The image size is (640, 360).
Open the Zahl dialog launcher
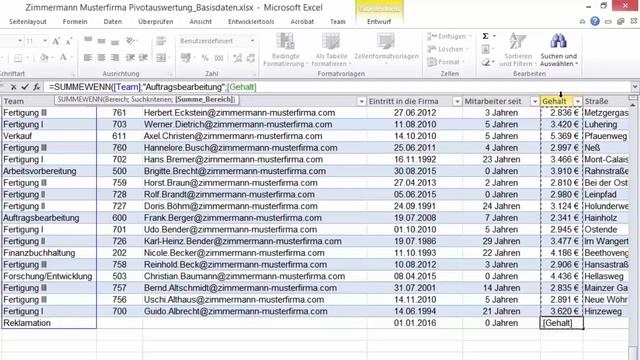point(253,74)
